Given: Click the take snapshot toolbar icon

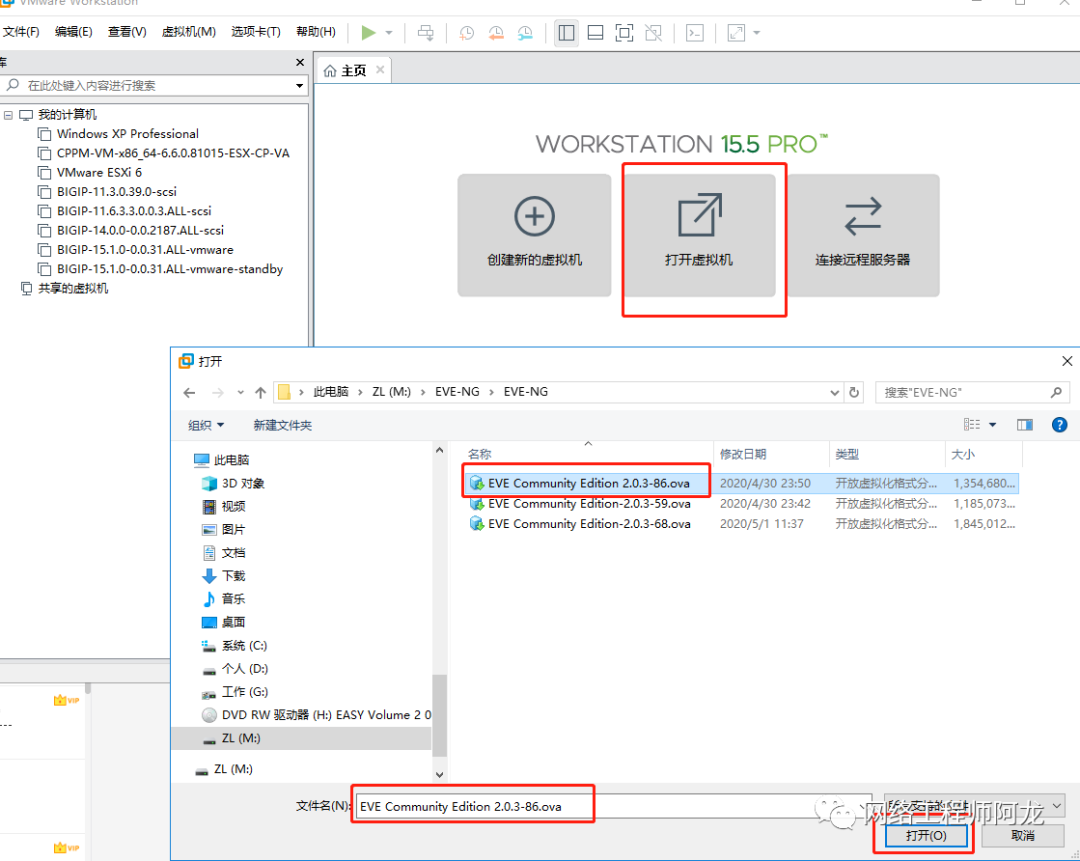Looking at the screenshot, I should coord(466,32).
